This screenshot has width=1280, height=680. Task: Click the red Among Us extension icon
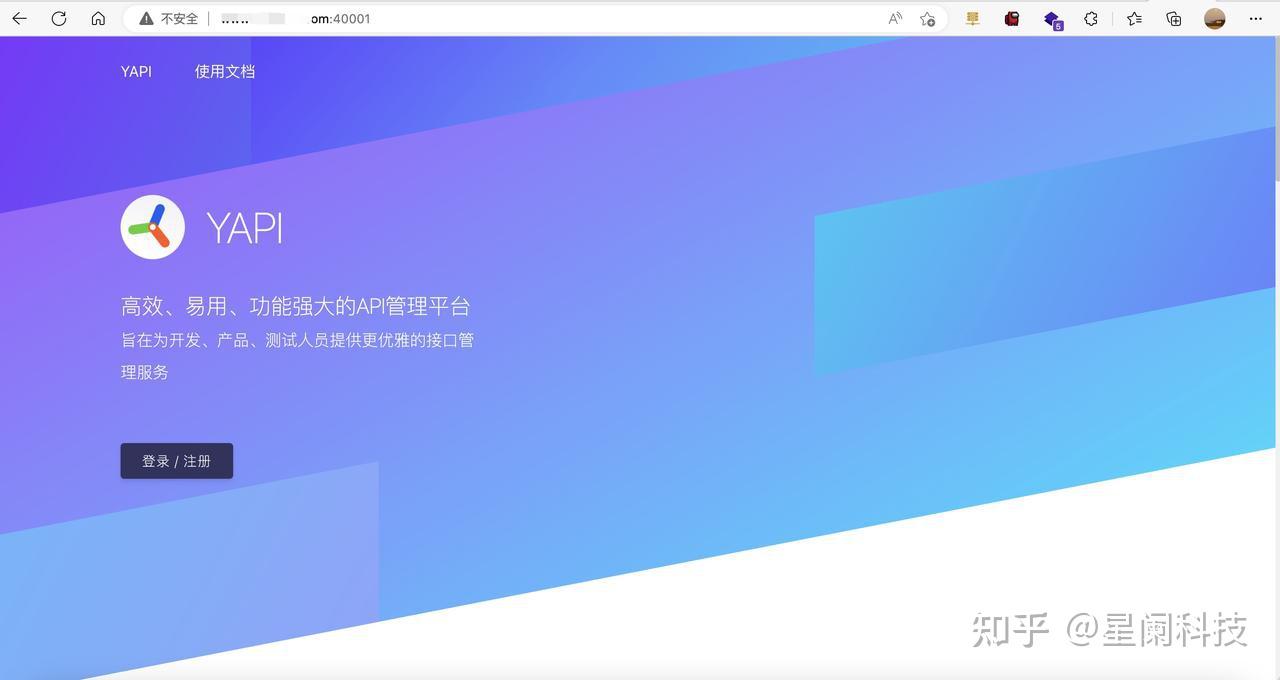coord(1011,18)
